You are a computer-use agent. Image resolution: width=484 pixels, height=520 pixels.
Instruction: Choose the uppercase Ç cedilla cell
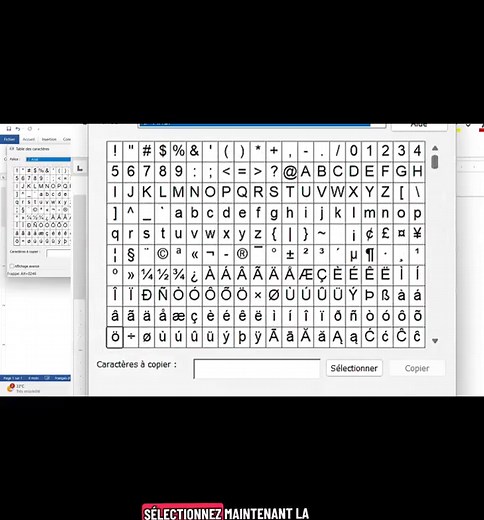point(322,275)
